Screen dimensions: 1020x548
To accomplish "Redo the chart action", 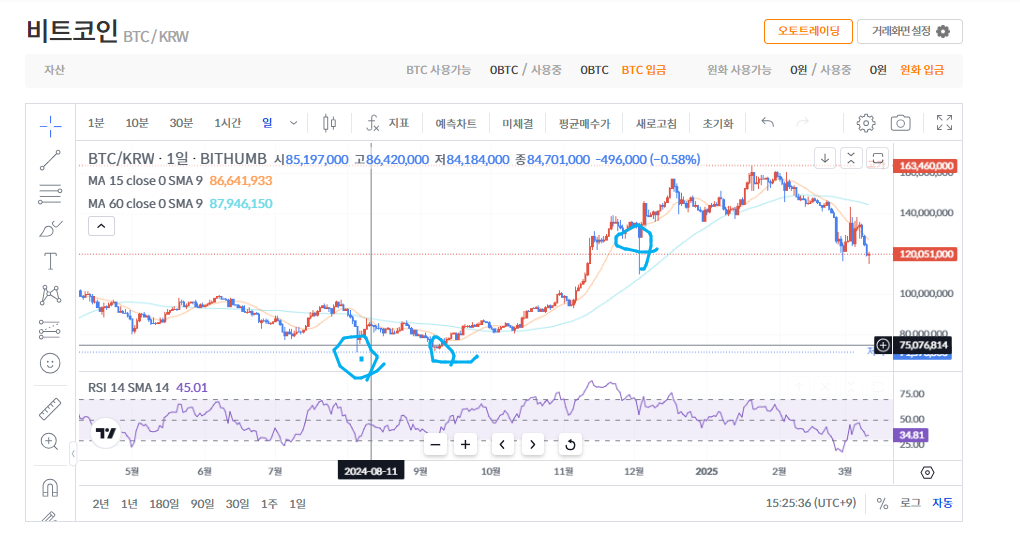I will click(x=803, y=122).
